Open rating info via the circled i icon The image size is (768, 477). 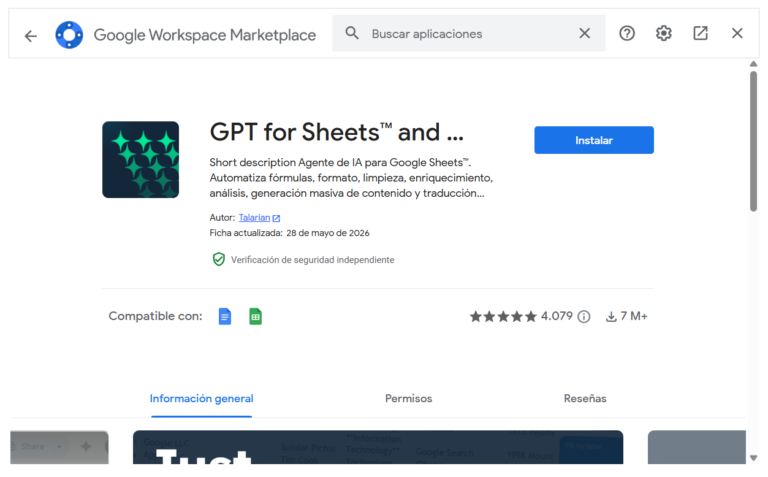coord(583,317)
